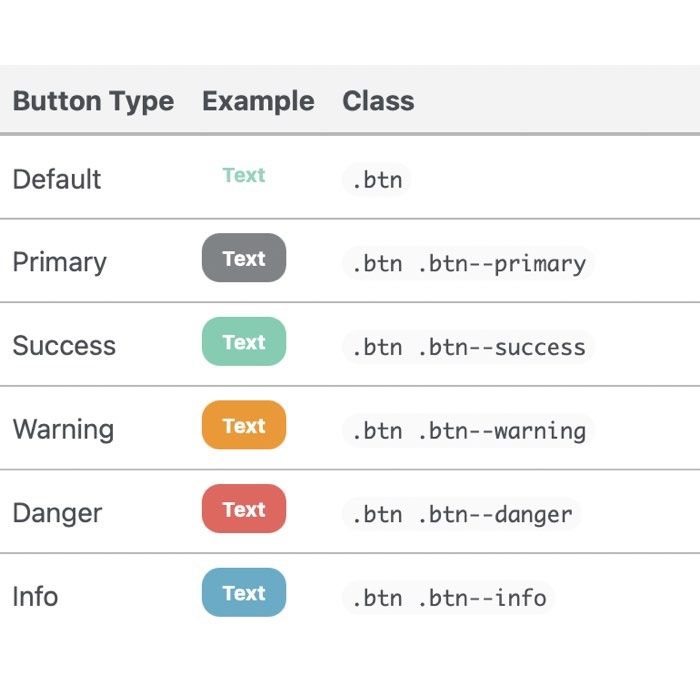Click the Class column header

point(378,101)
